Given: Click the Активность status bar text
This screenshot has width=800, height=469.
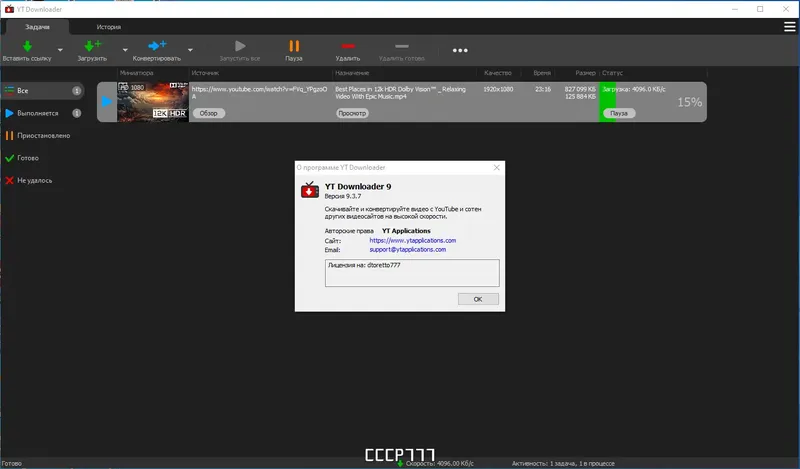Looking at the screenshot, I should coord(563,463).
